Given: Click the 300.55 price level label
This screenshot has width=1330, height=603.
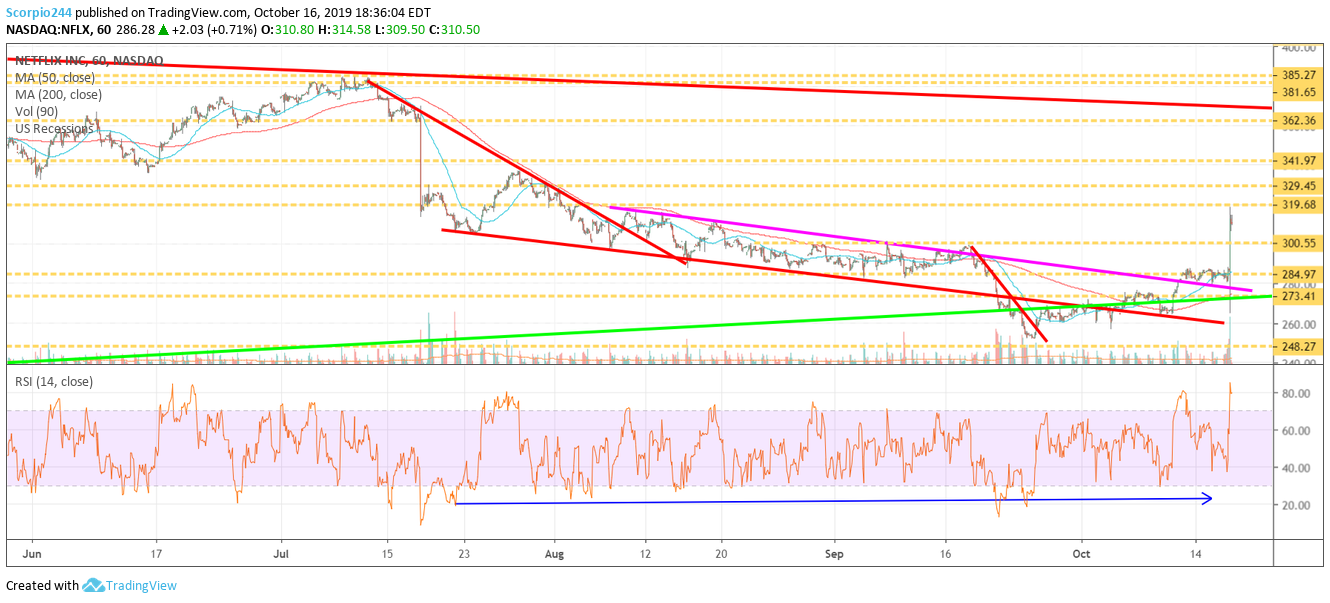Looking at the screenshot, I should pyautogui.click(x=1298, y=243).
